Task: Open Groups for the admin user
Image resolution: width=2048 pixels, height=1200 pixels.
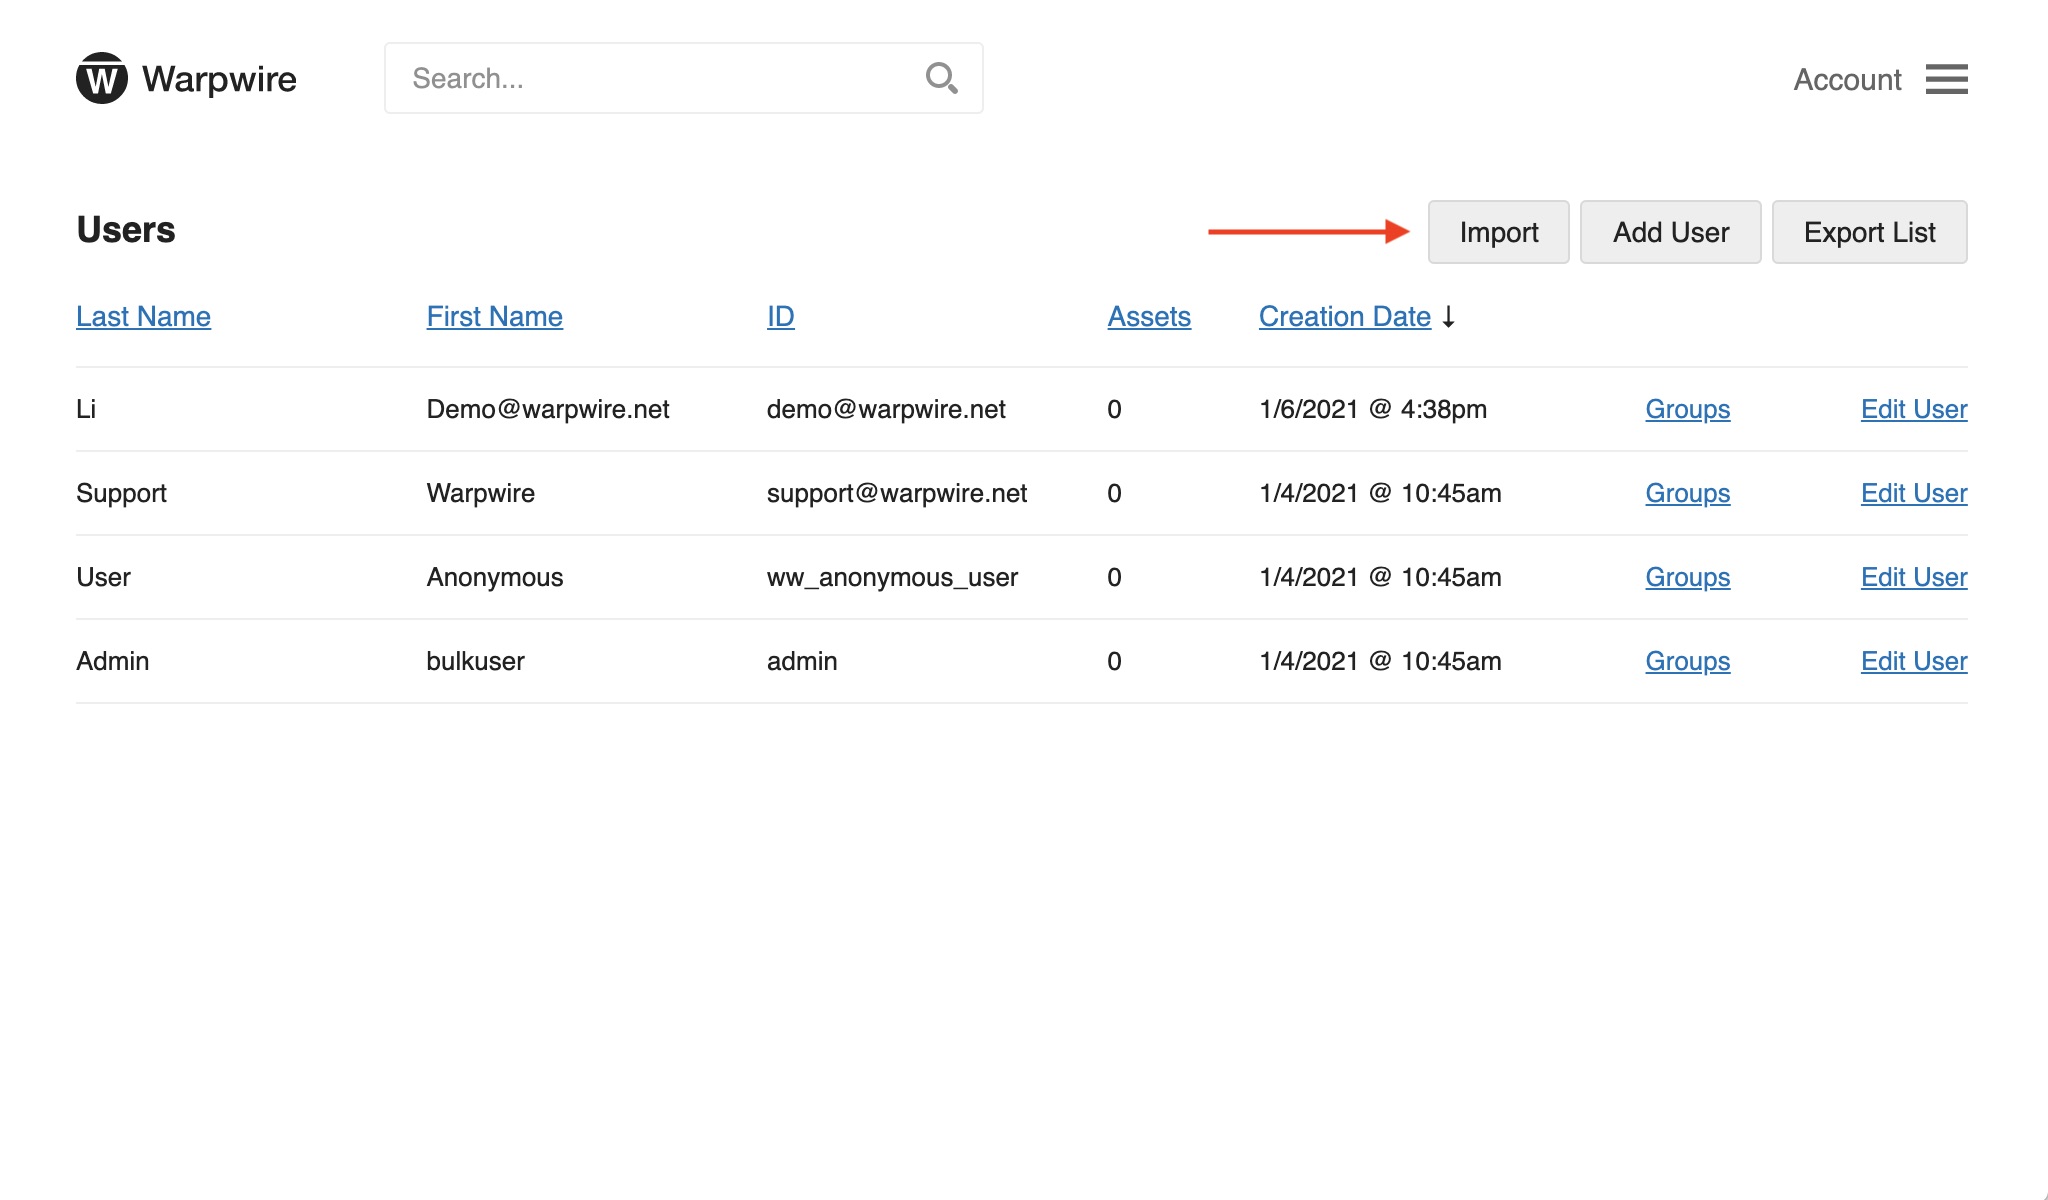Action: pyautogui.click(x=1687, y=661)
